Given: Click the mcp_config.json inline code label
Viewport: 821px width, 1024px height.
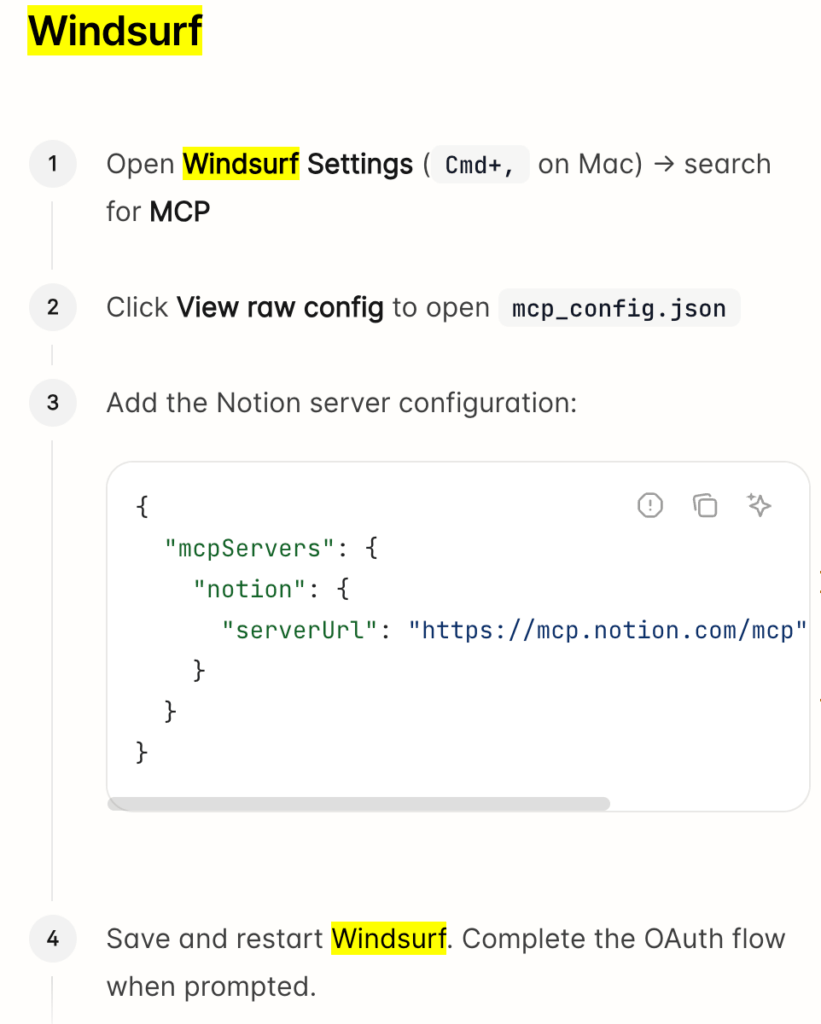Looking at the screenshot, I should click(x=618, y=308).
